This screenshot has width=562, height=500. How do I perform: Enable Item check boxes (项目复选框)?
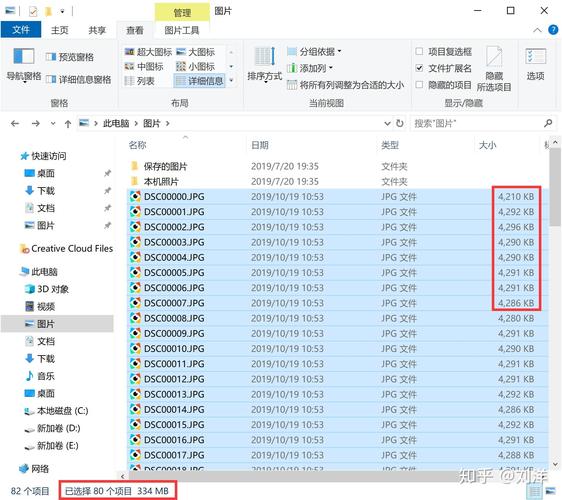[443, 52]
